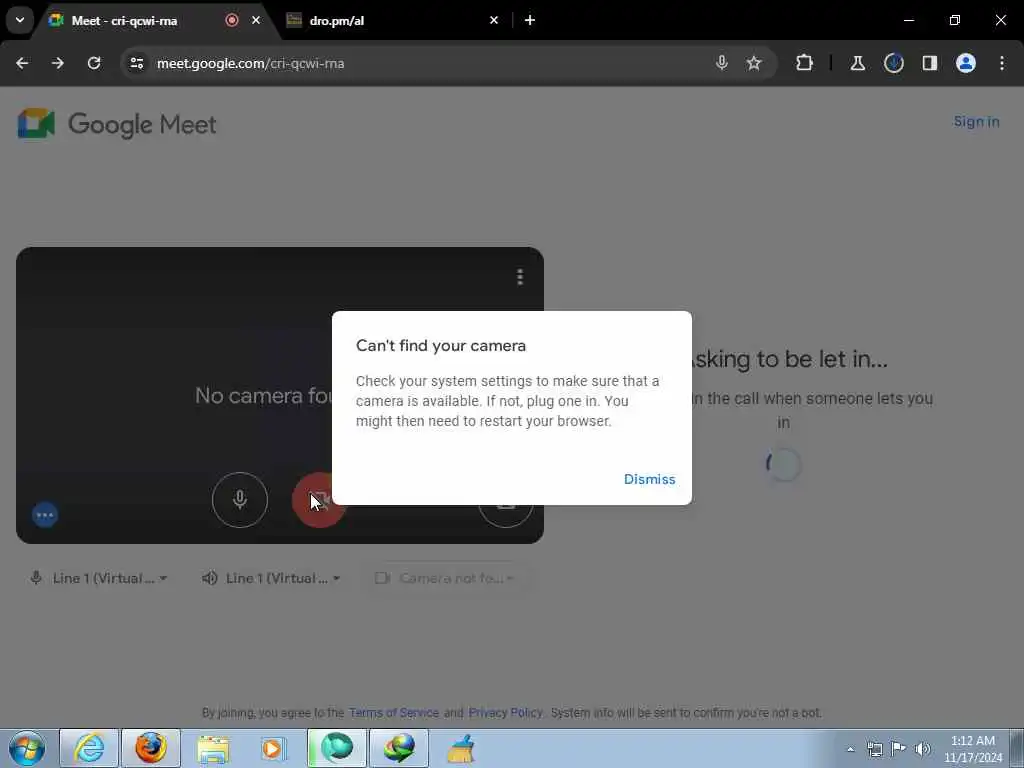This screenshot has height=768, width=1024.
Task: Close the Meet tab
Action: click(x=256, y=20)
